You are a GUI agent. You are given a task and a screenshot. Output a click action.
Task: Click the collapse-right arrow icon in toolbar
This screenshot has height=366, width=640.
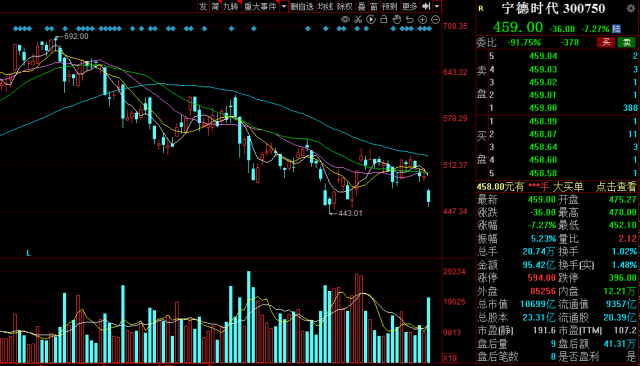point(426,6)
